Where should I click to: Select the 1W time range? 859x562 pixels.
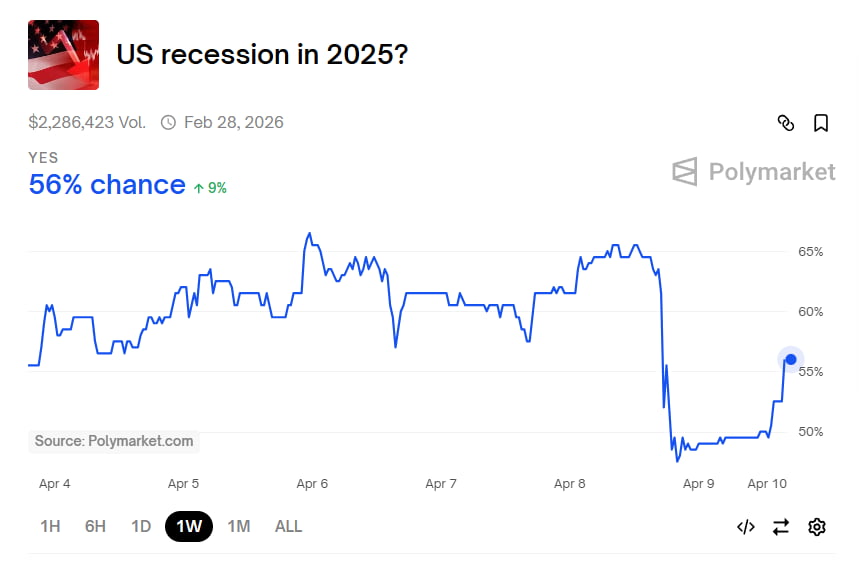click(x=189, y=526)
